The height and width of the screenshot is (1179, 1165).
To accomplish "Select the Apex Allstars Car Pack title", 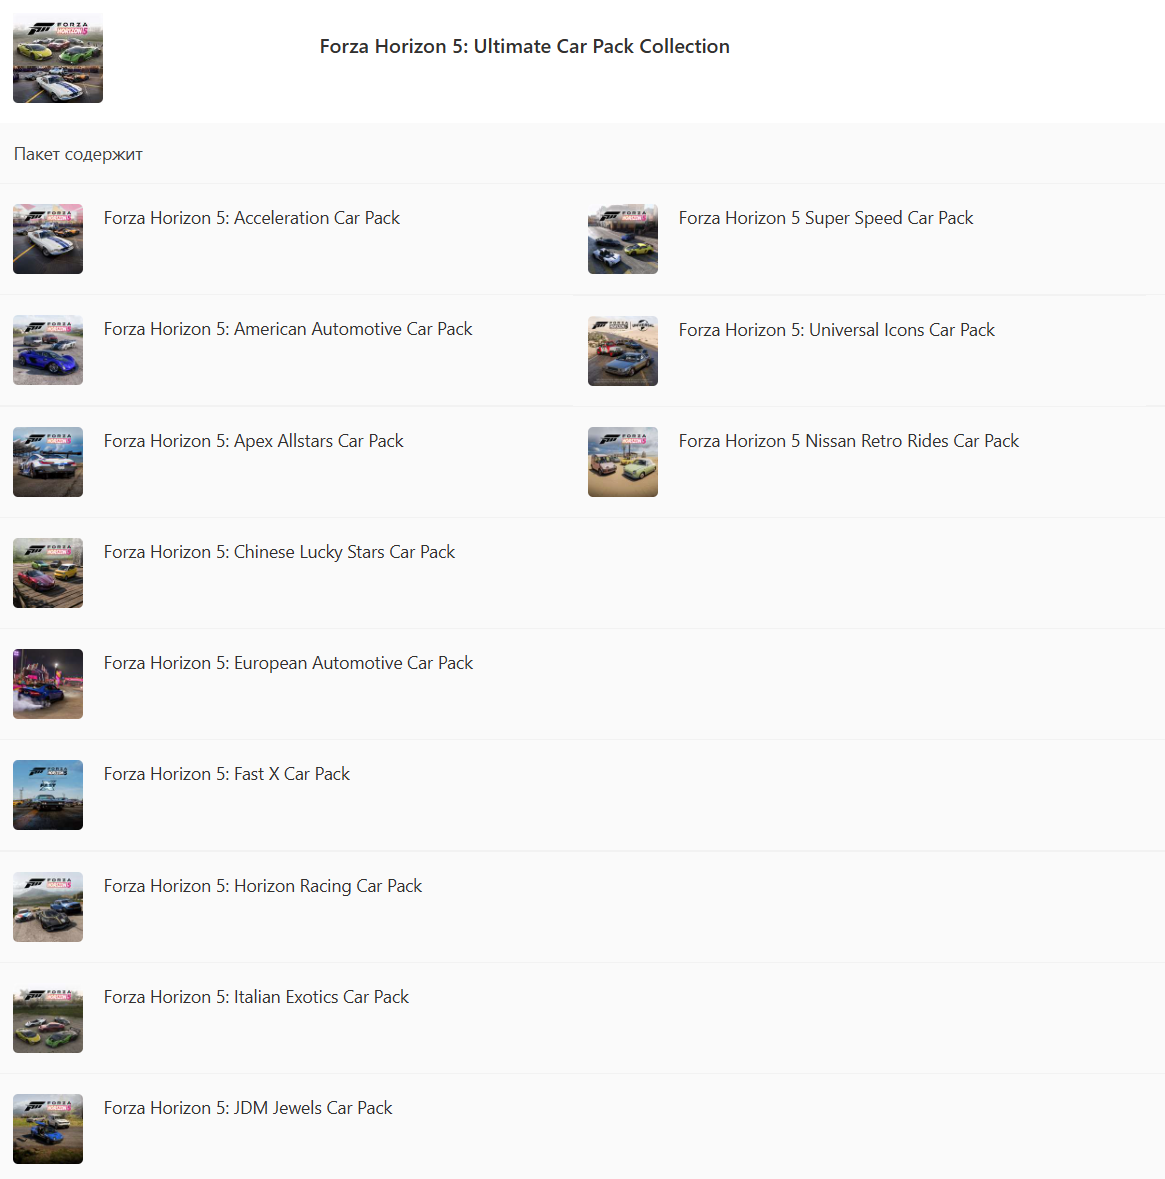I will (253, 441).
